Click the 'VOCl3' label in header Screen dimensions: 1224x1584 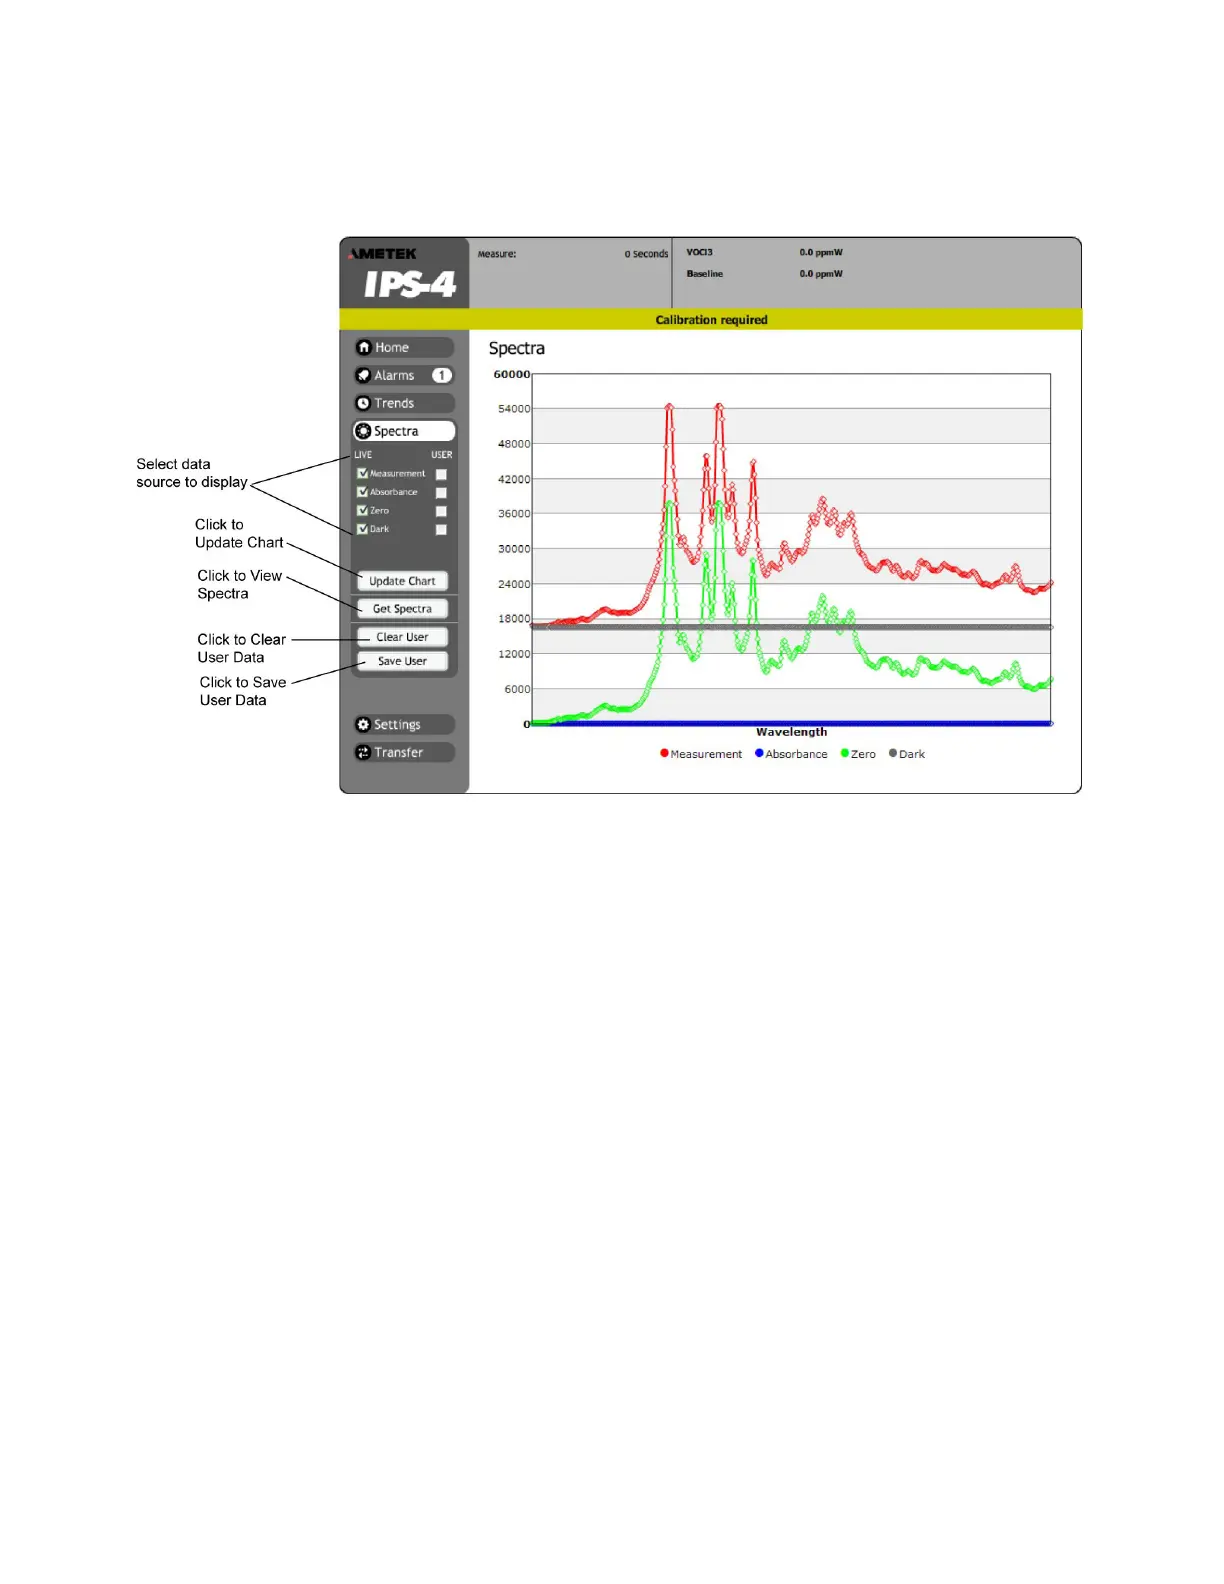tap(700, 252)
